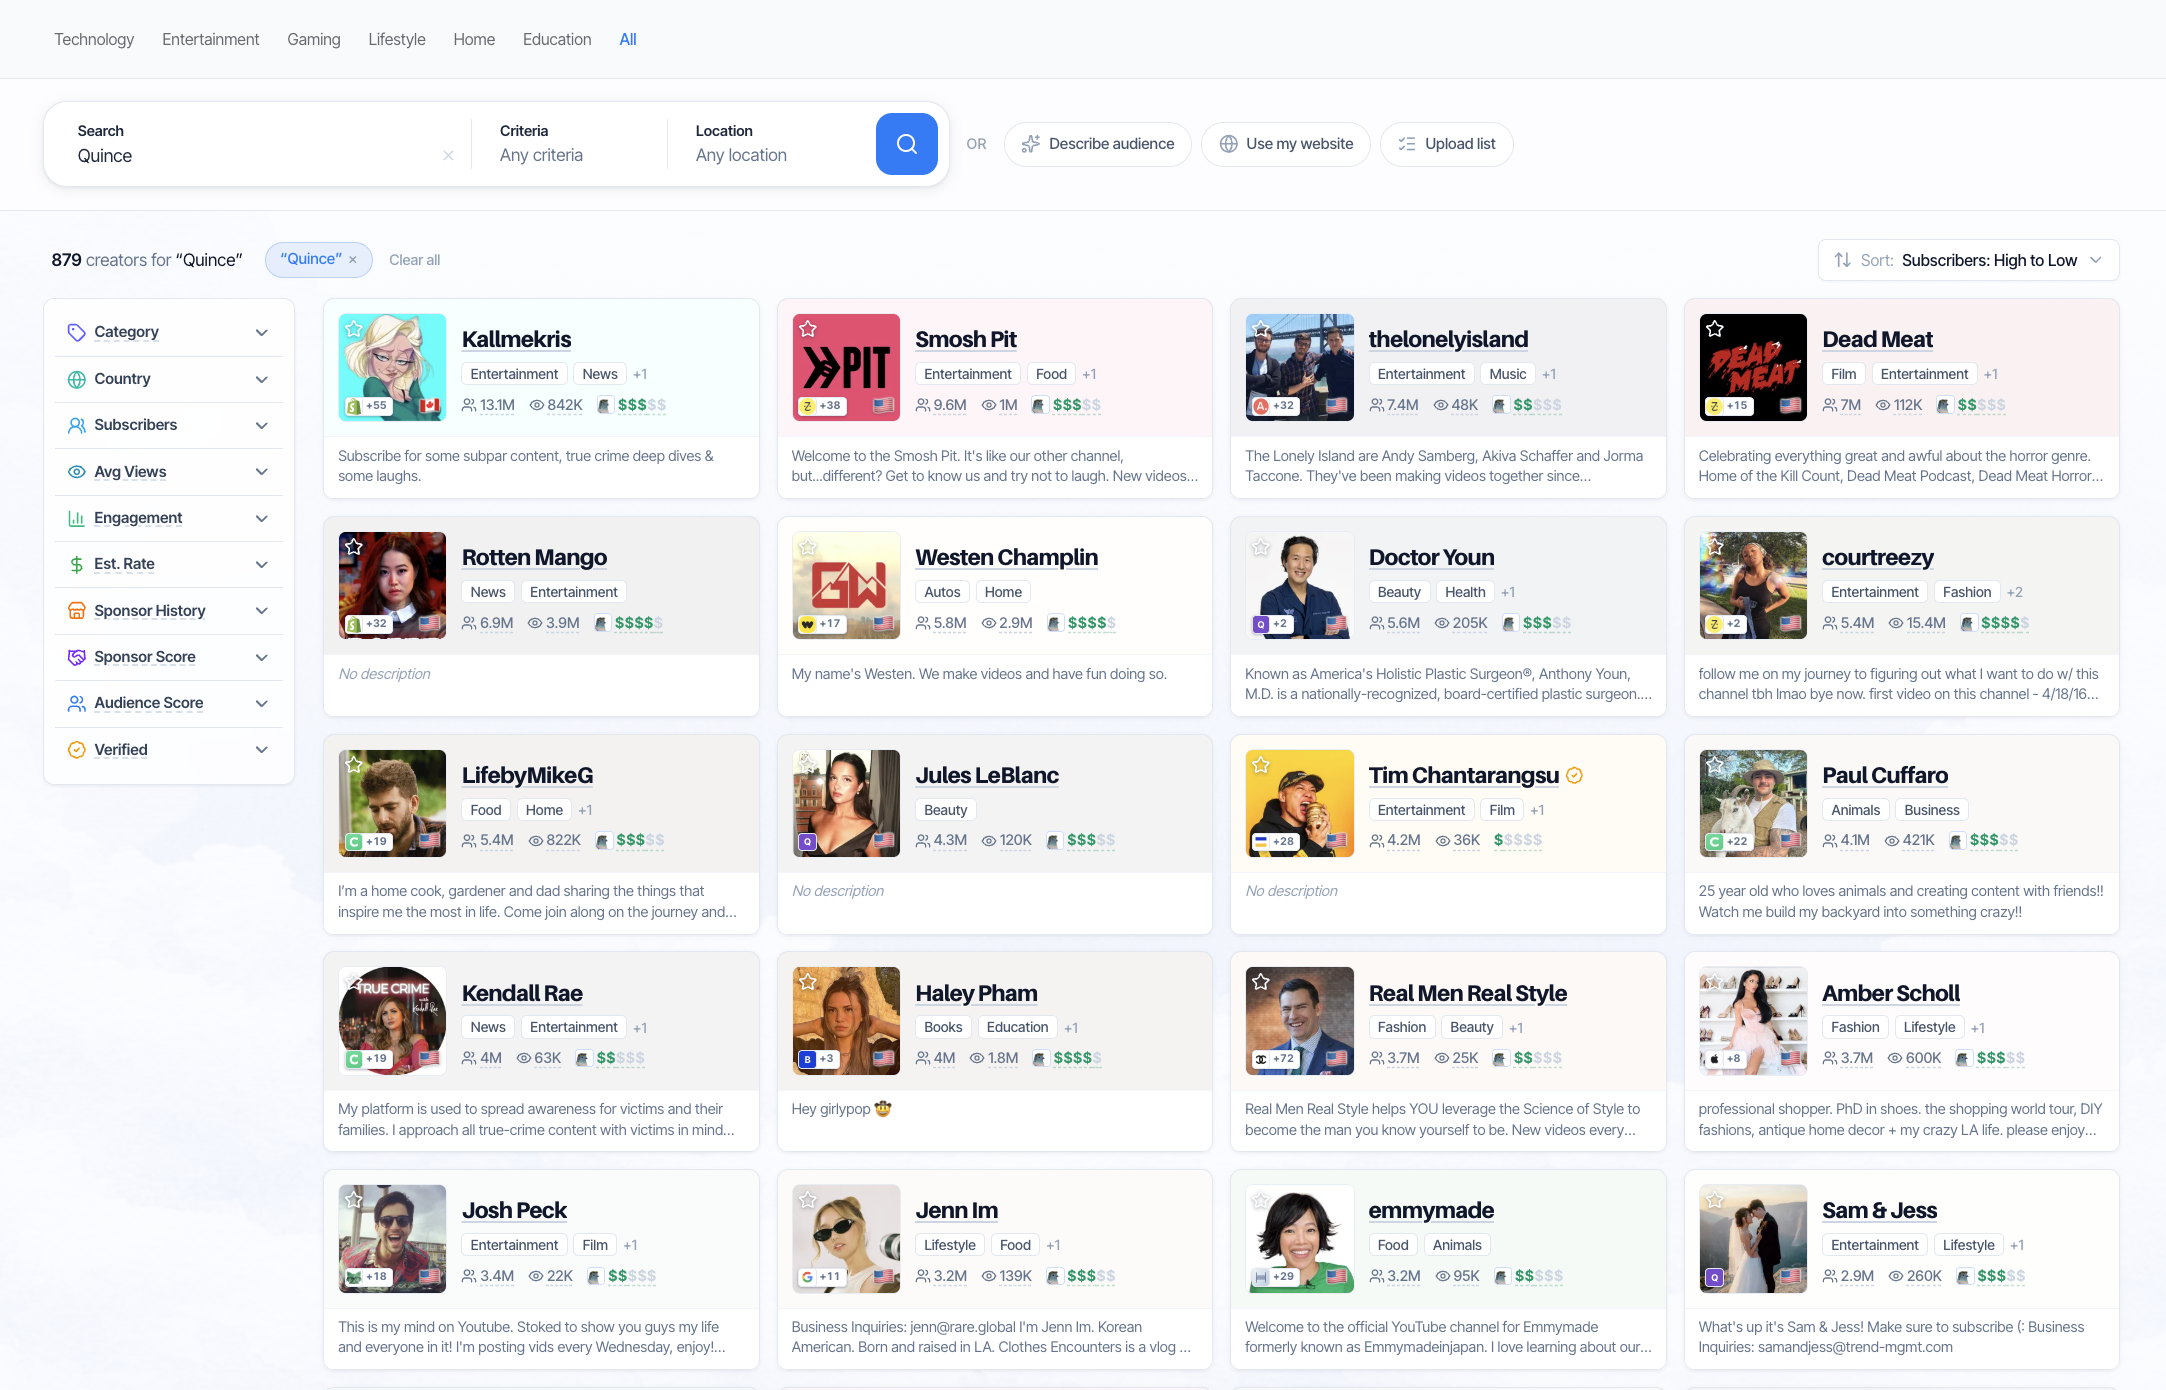2166x1390 pixels.
Task: Expand the Country filter
Action: [169, 379]
